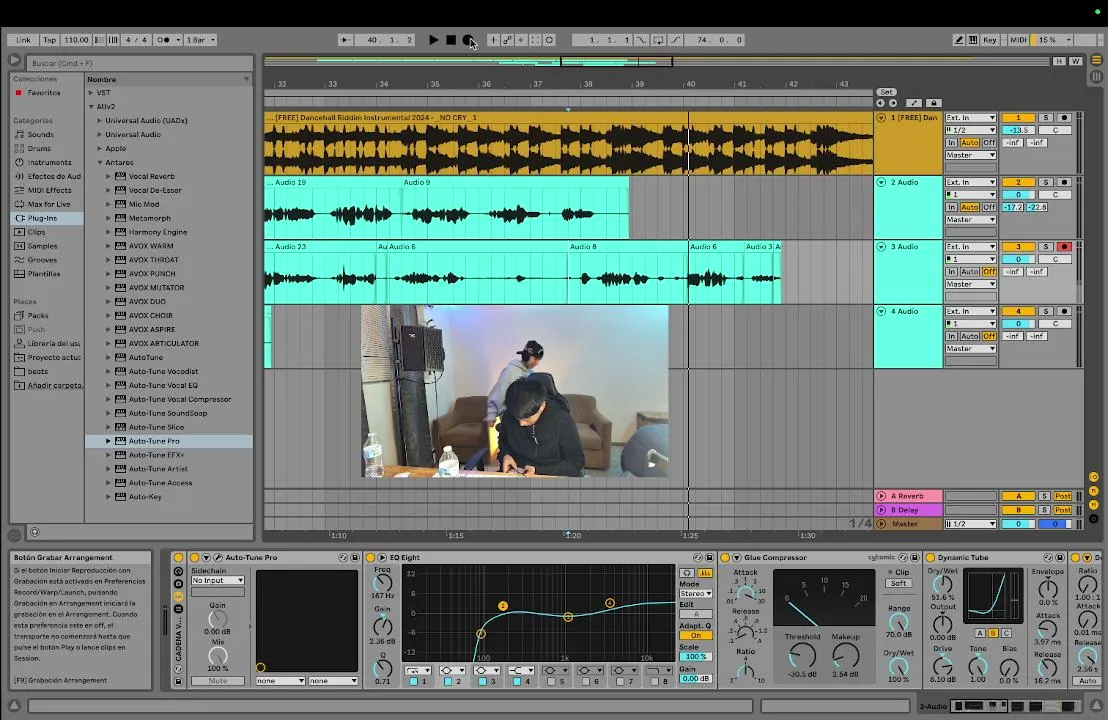This screenshot has width=1108, height=720.
Task: Toggle Auto-Tune Pro device activator
Action: tap(194, 557)
